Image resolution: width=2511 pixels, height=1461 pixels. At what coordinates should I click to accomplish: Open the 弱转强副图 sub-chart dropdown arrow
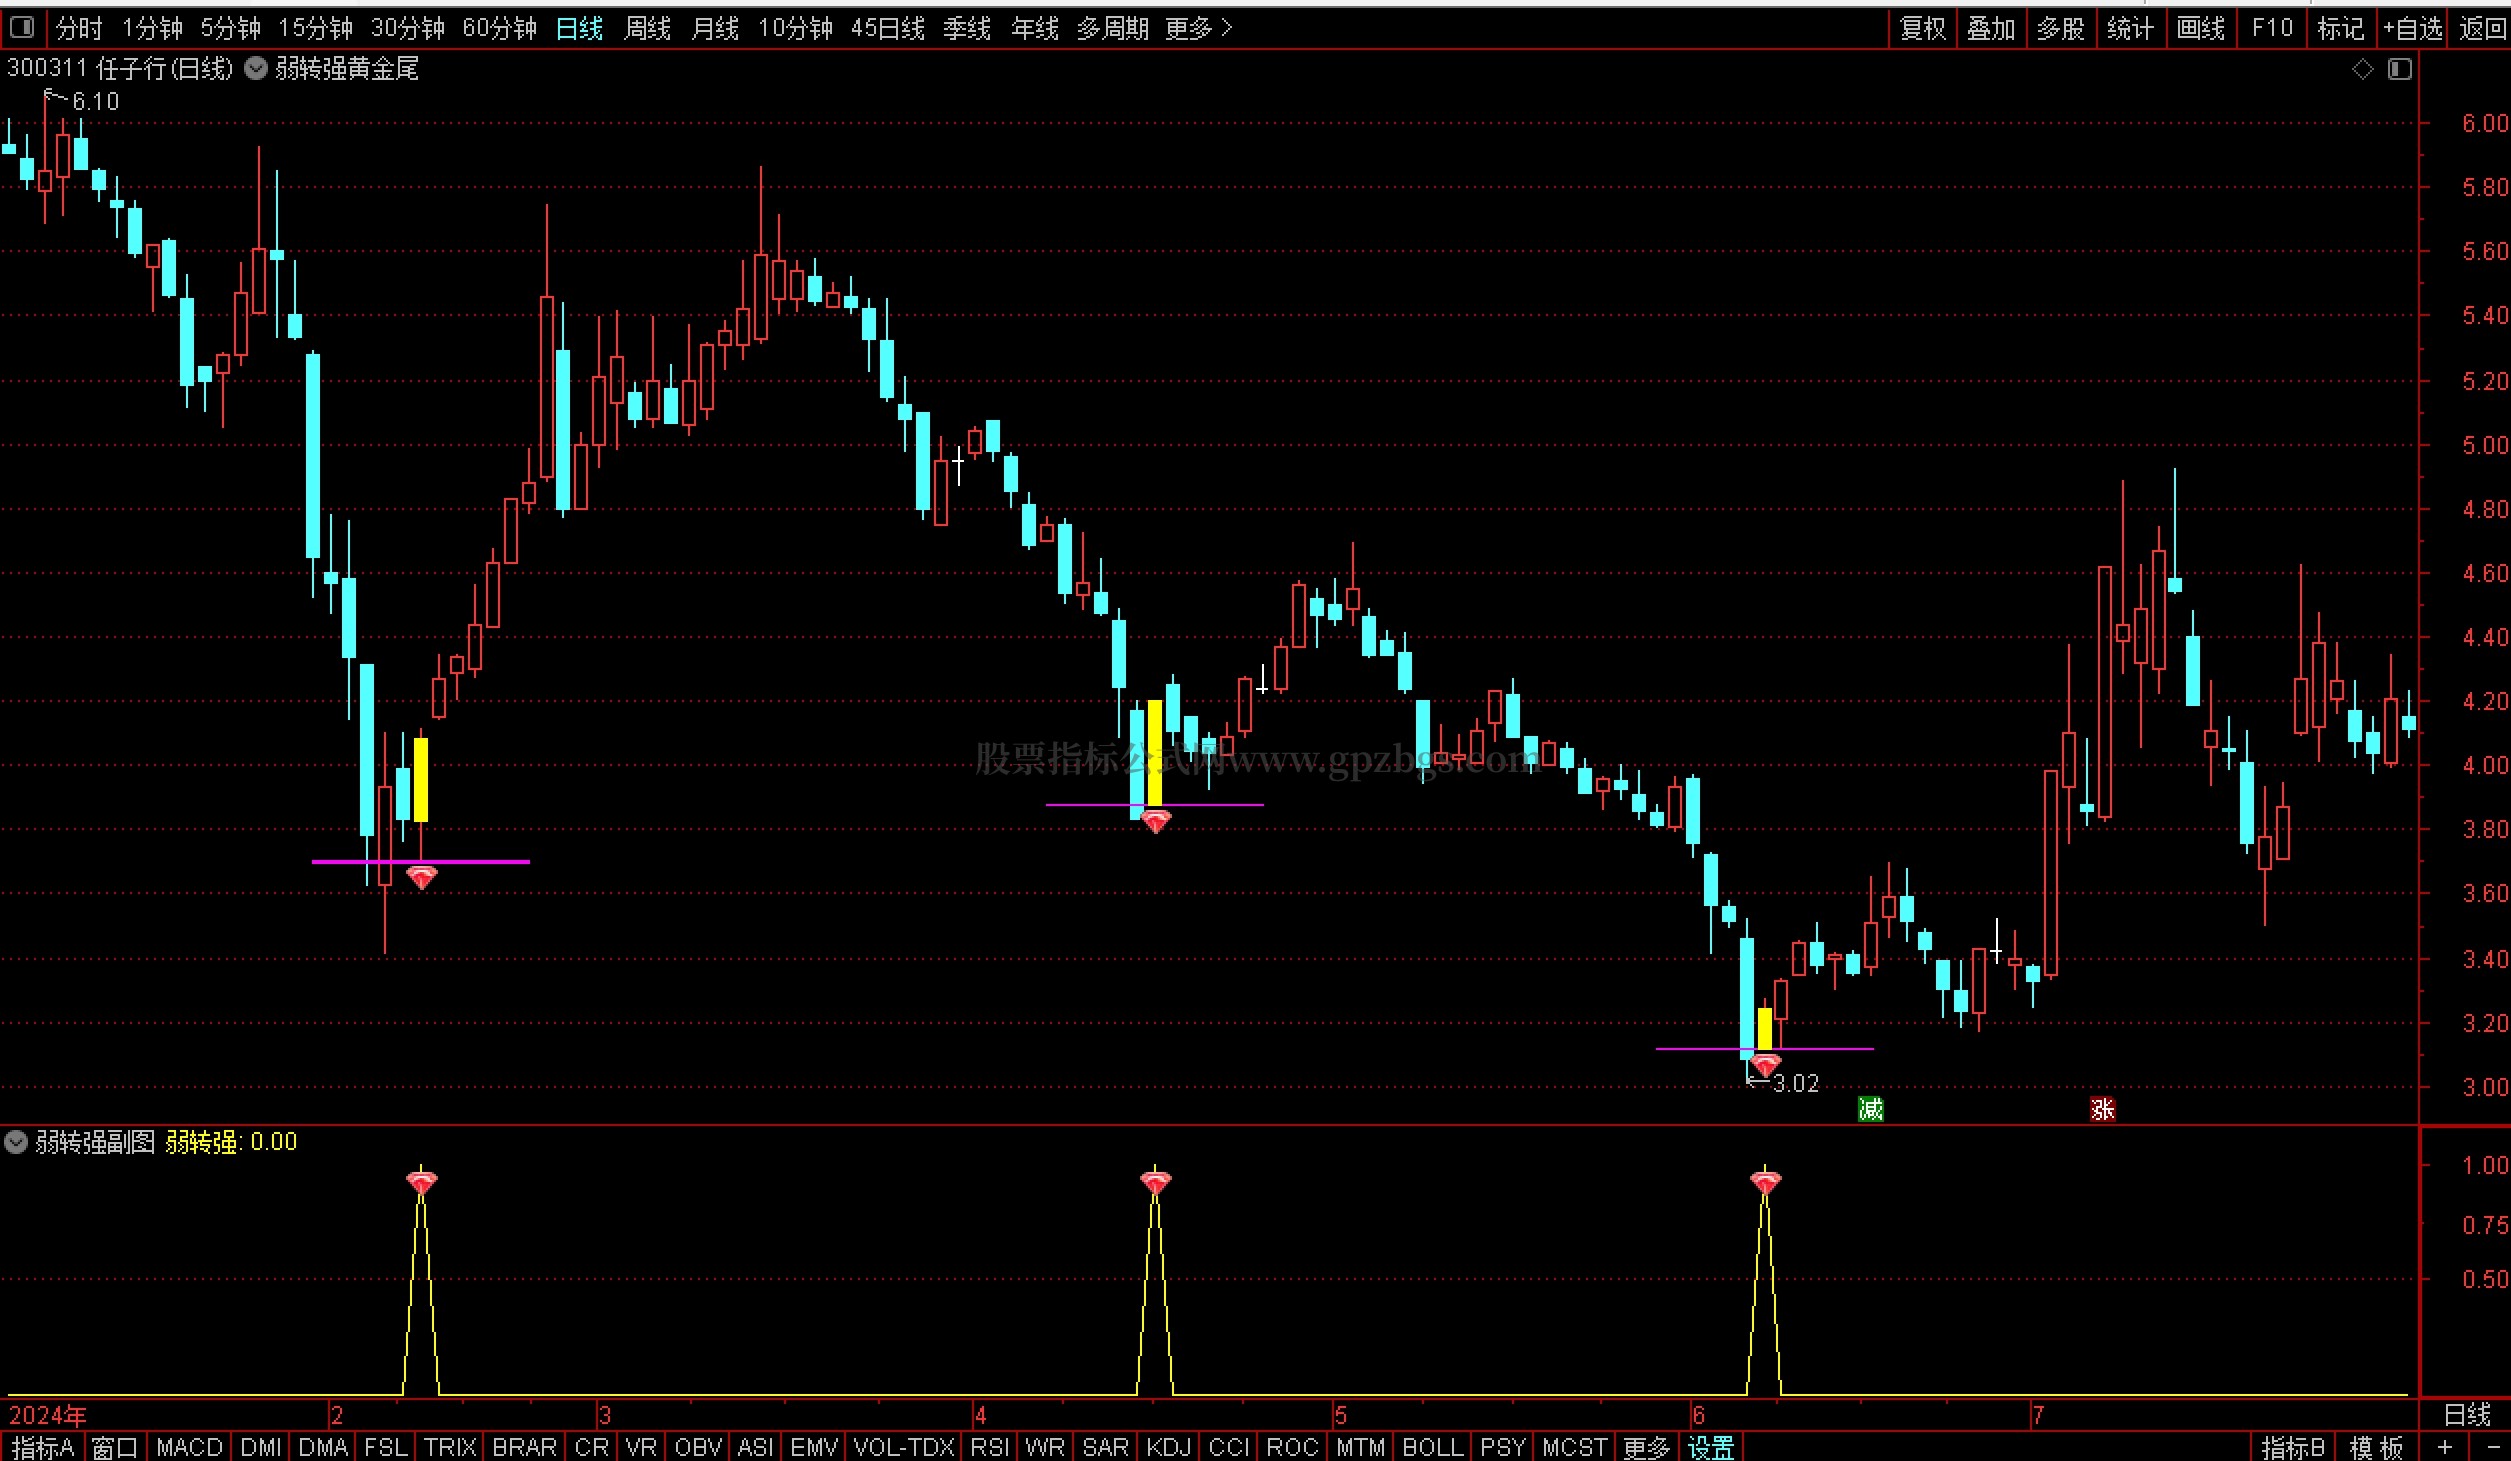pyautogui.click(x=16, y=1141)
